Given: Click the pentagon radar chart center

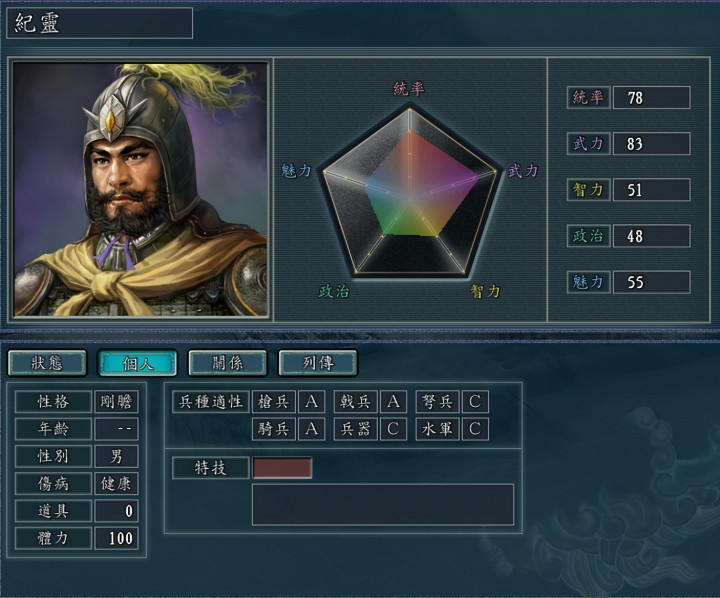Looking at the screenshot, I should pyautogui.click(x=410, y=200).
